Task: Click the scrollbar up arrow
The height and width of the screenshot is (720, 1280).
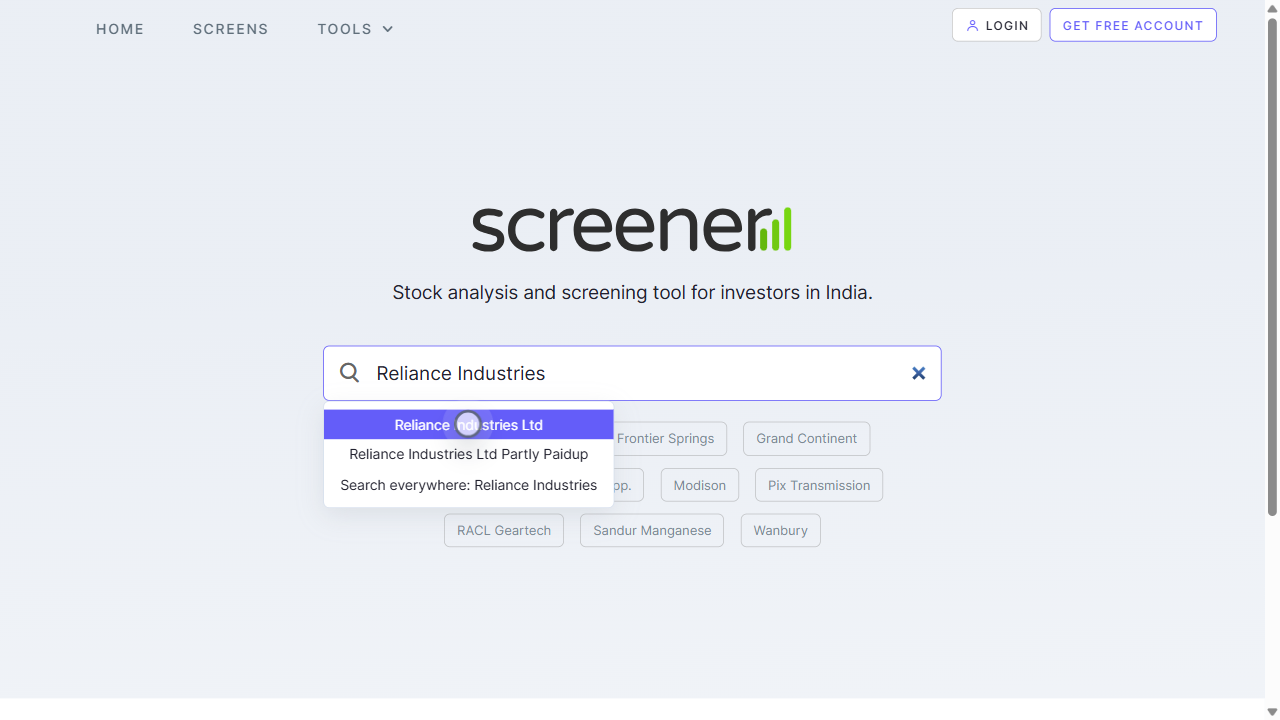Action: (1272, 7)
